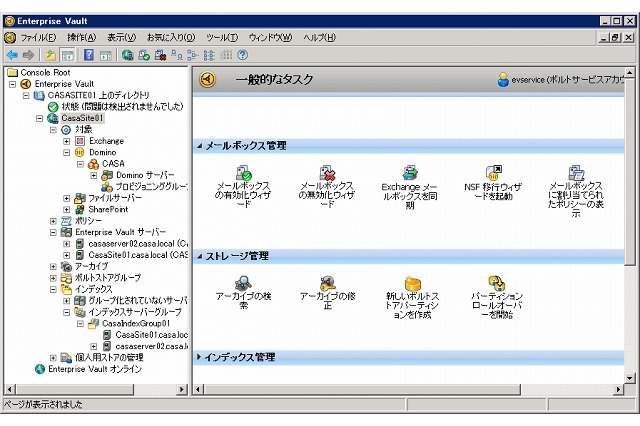
Task: Select the Exchange target node
Action: (106, 141)
